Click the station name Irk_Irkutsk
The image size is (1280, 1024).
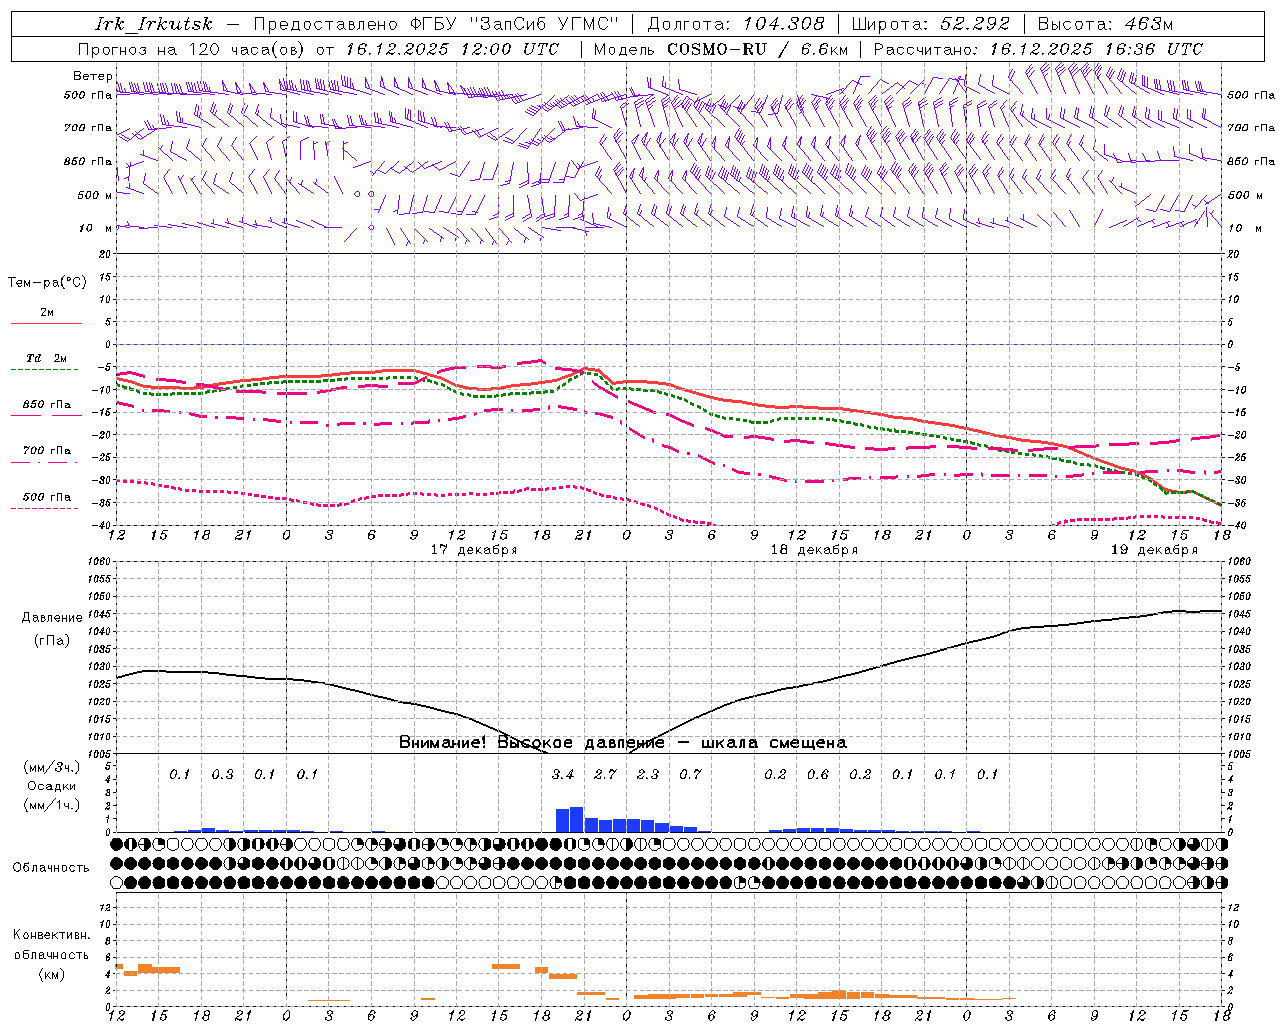tap(154, 24)
